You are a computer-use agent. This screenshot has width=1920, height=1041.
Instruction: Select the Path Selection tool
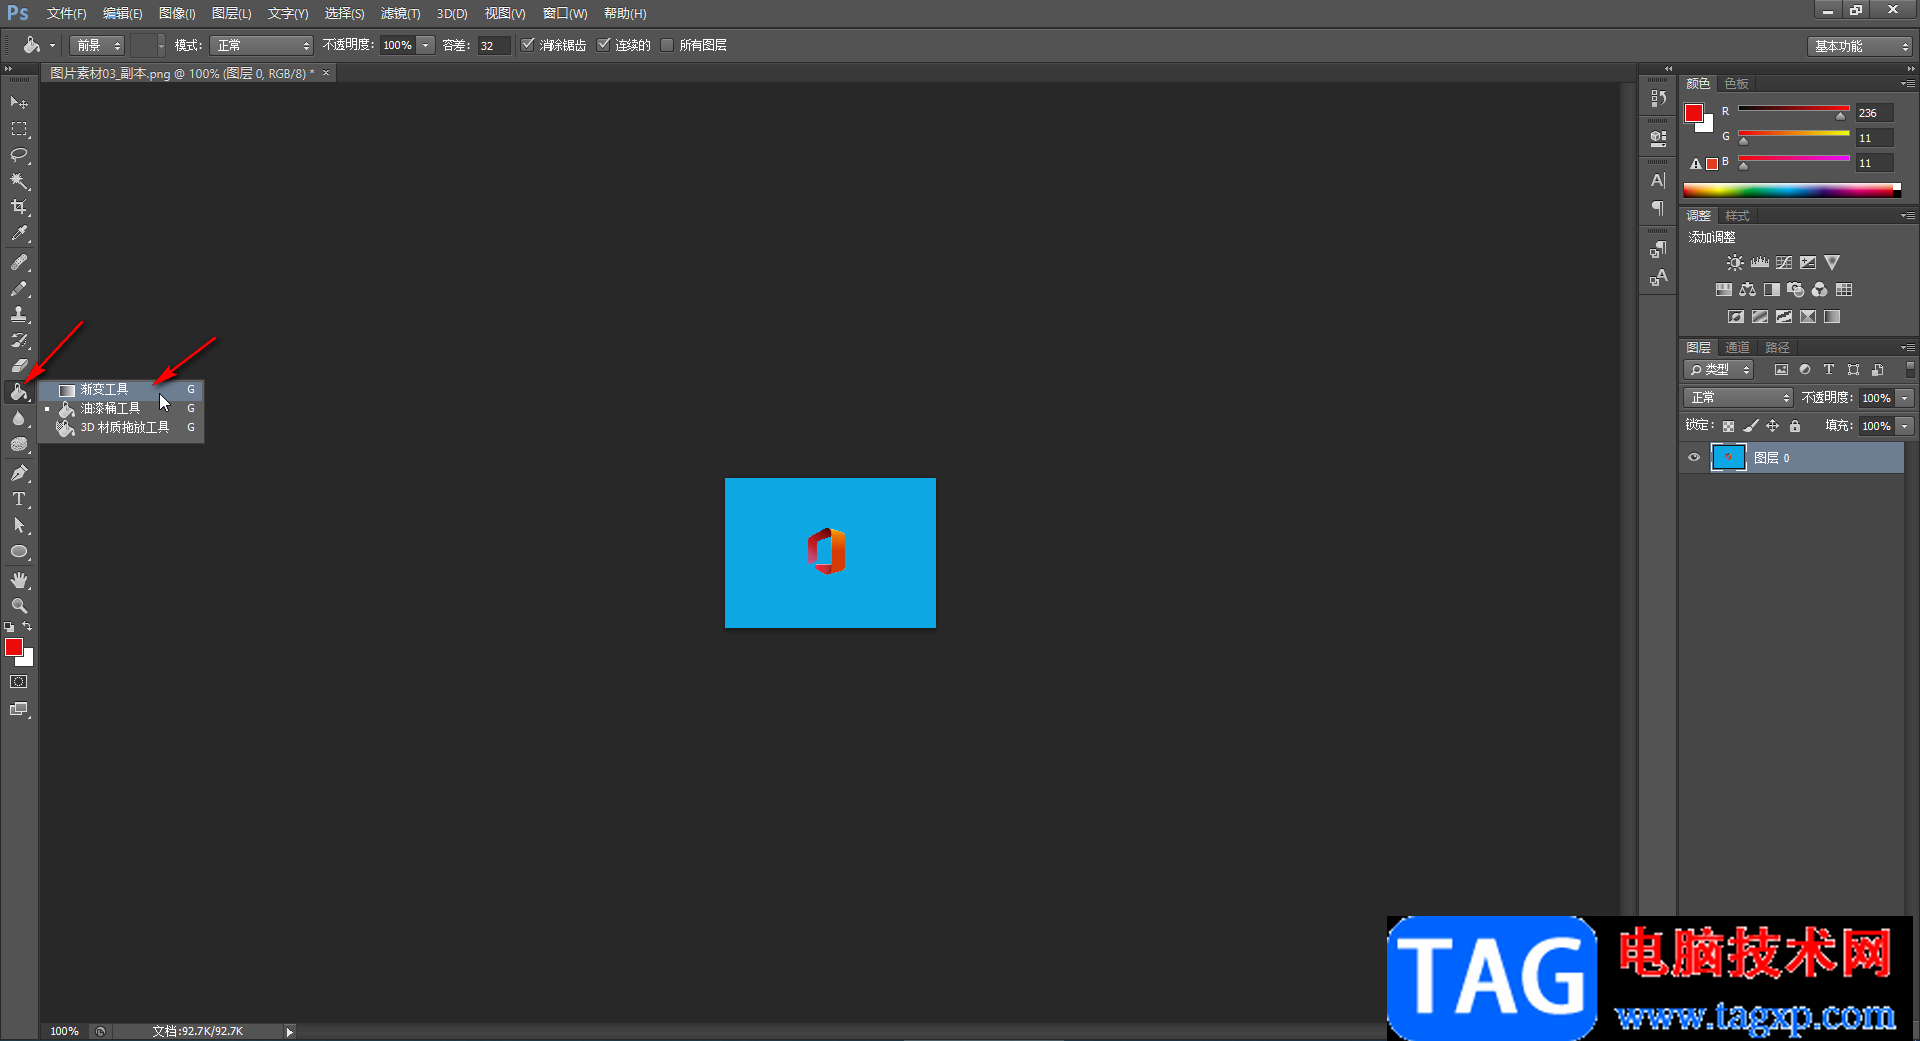(19, 525)
